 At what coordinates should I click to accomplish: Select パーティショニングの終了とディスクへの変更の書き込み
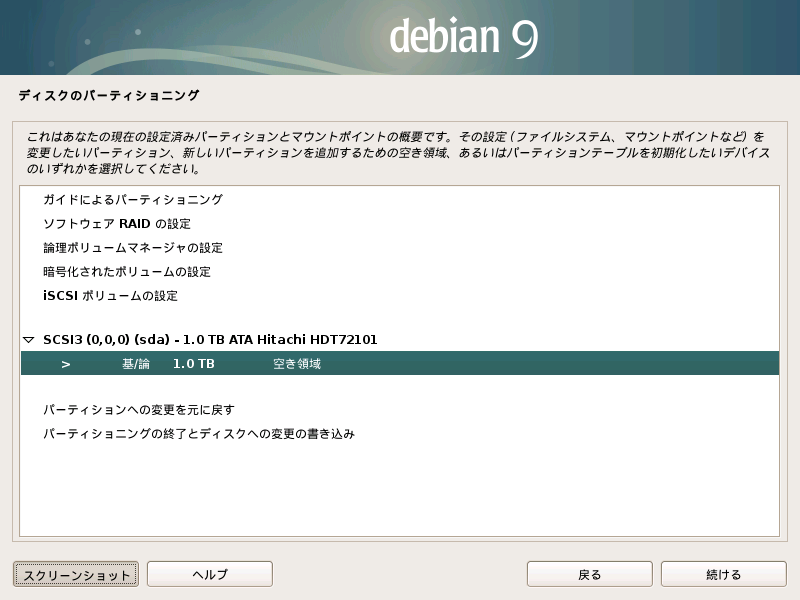coord(199,434)
